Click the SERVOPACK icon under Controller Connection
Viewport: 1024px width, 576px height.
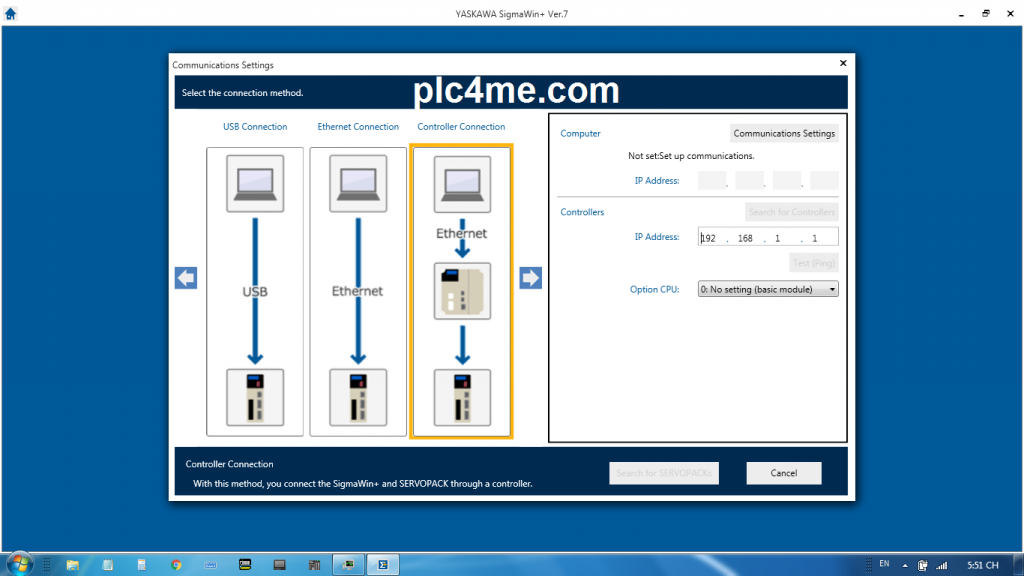[461, 398]
